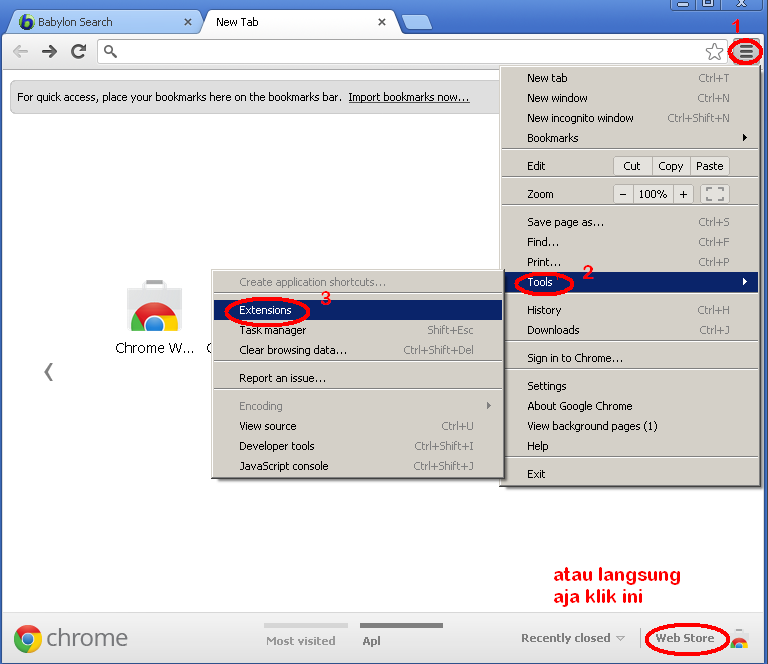Click the Copy button in Edit row
768x664 pixels.
[x=671, y=166]
